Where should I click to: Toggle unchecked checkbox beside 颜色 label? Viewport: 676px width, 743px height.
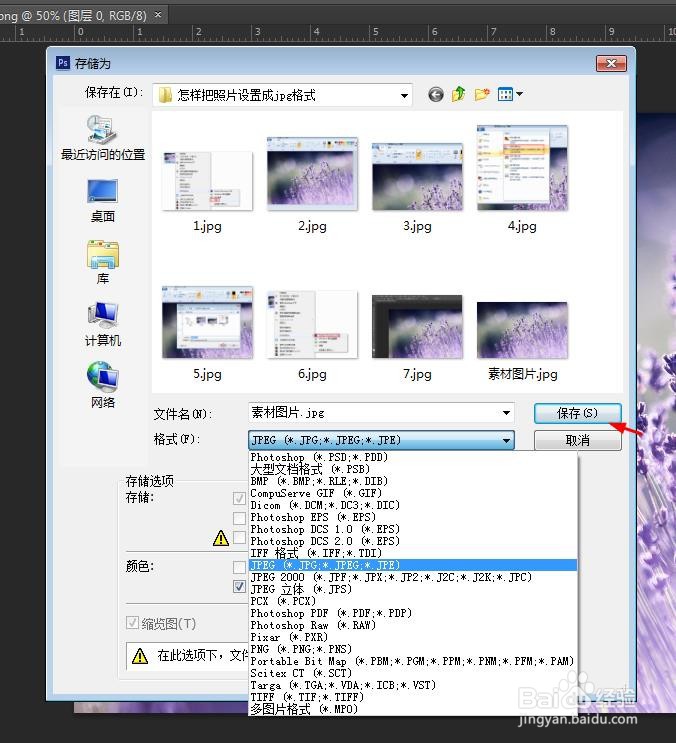(239, 566)
